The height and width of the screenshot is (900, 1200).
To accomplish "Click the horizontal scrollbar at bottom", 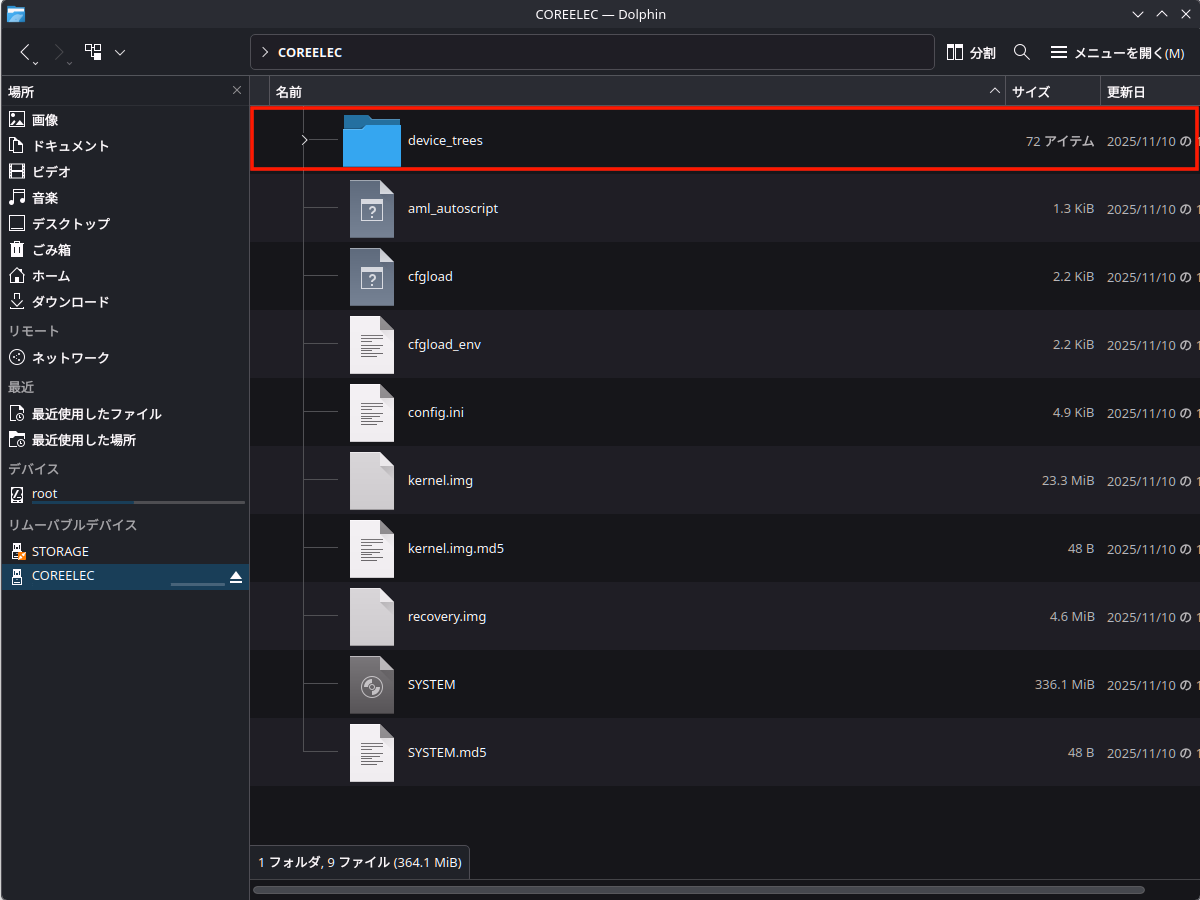I will pyautogui.click(x=699, y=890).
